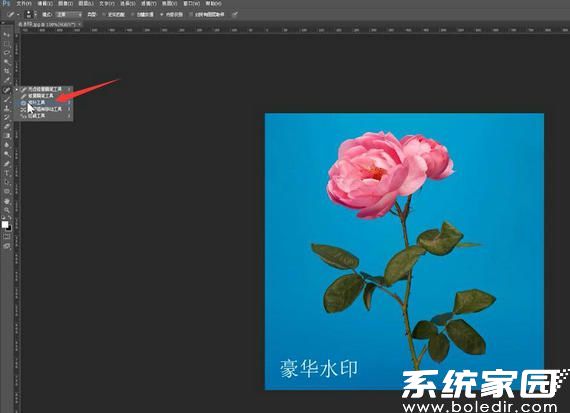This screenshot has width=570, height=413.
Task: Choose the Pen tool
Action: [6, 164]
